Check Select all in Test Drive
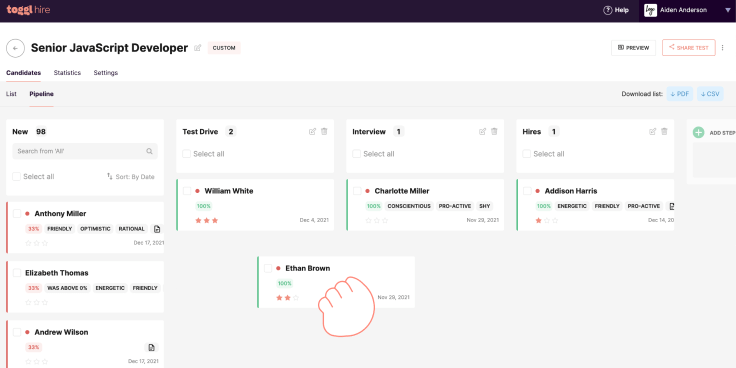The height and width of the screenshot is (368, 736). tap(186, 154)
